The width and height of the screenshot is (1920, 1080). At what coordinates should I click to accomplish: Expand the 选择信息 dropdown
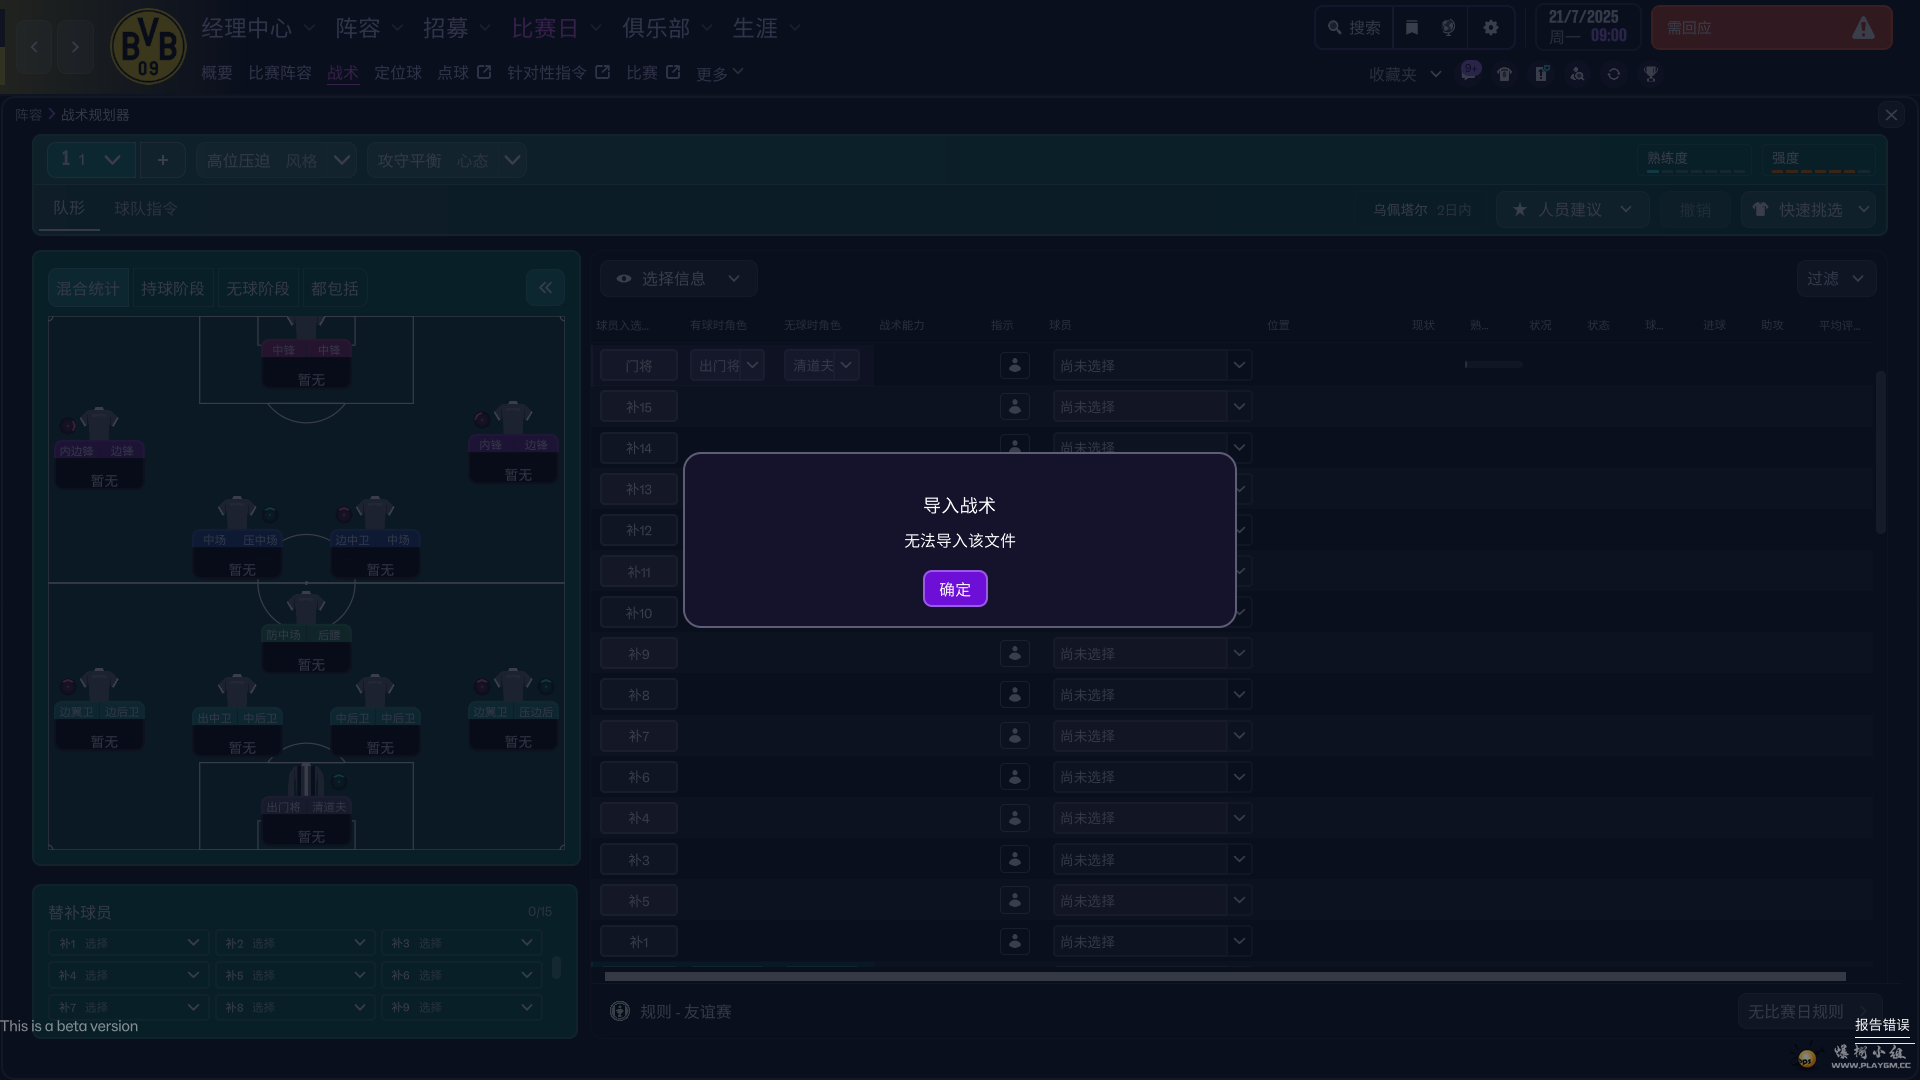[x=679, y=279]
